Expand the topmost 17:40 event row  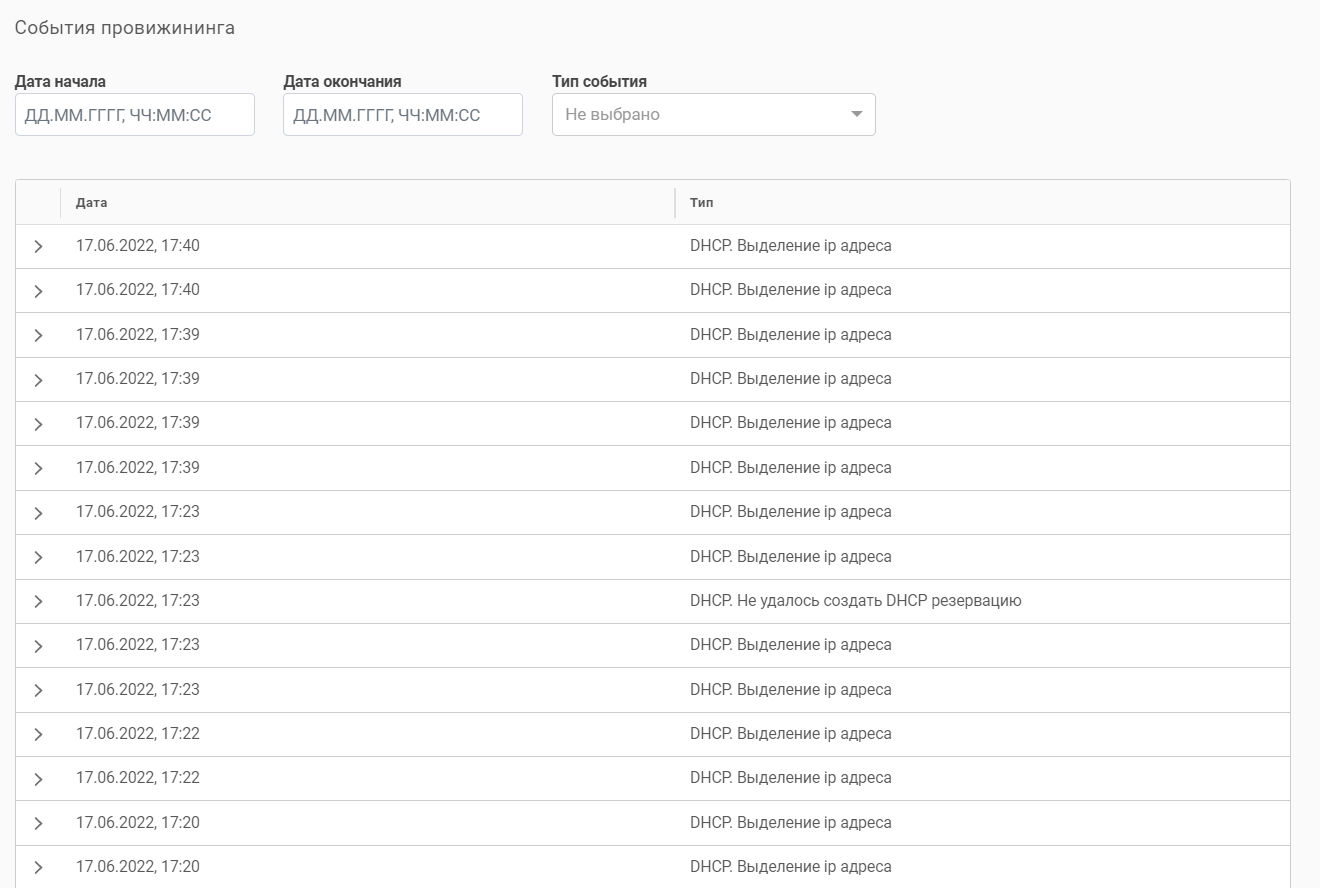(38, 247)
